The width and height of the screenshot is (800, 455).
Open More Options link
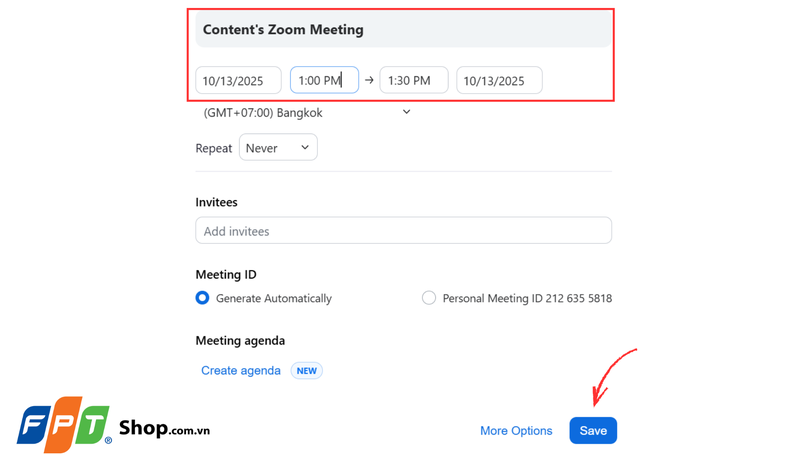pyautogui.click(x=516, y=431)
